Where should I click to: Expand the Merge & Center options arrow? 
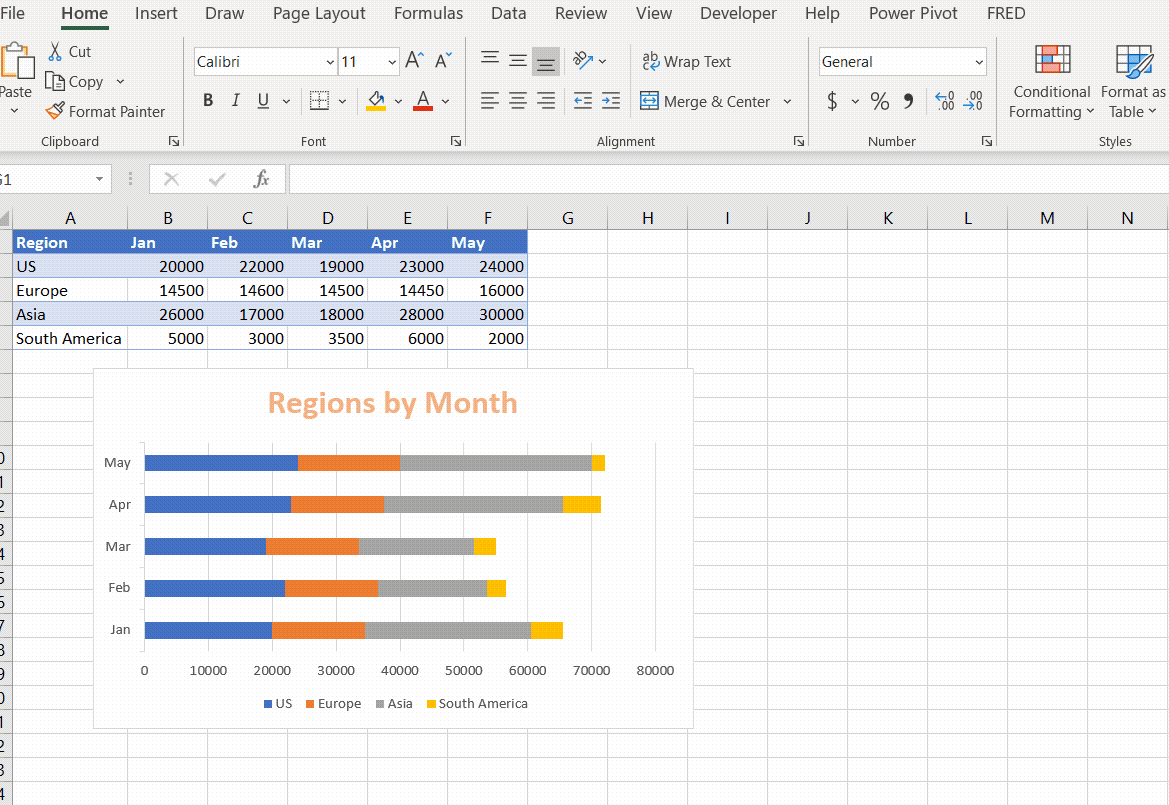tap(787, 101)
